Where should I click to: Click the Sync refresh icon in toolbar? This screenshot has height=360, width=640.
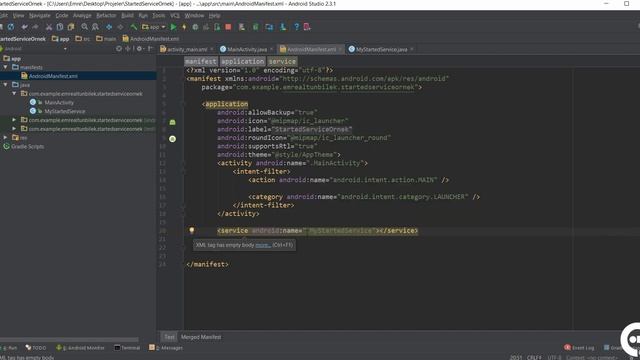[x=11, y=27]
